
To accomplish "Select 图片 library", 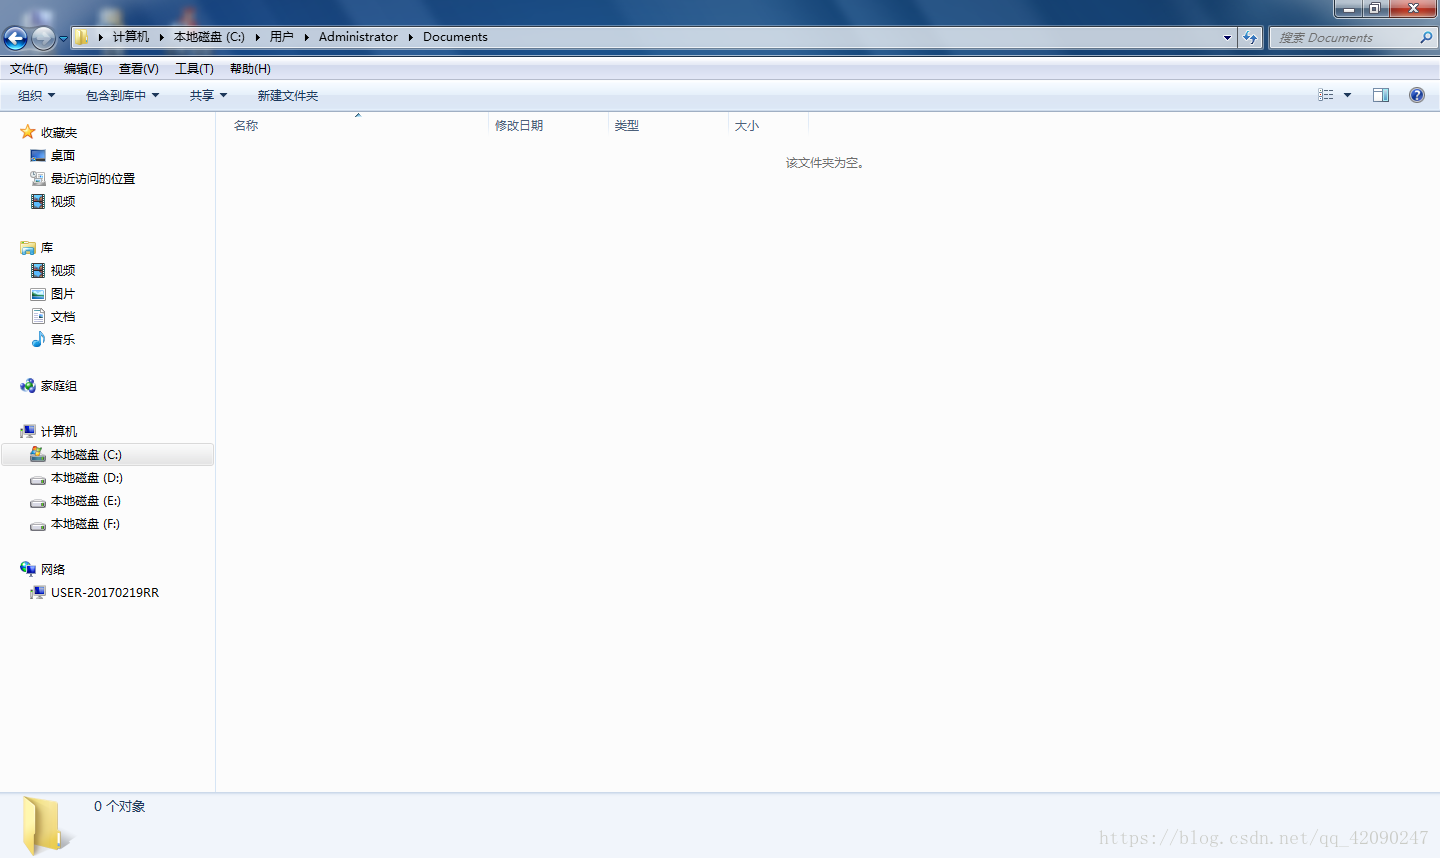I will coord(63,294).
